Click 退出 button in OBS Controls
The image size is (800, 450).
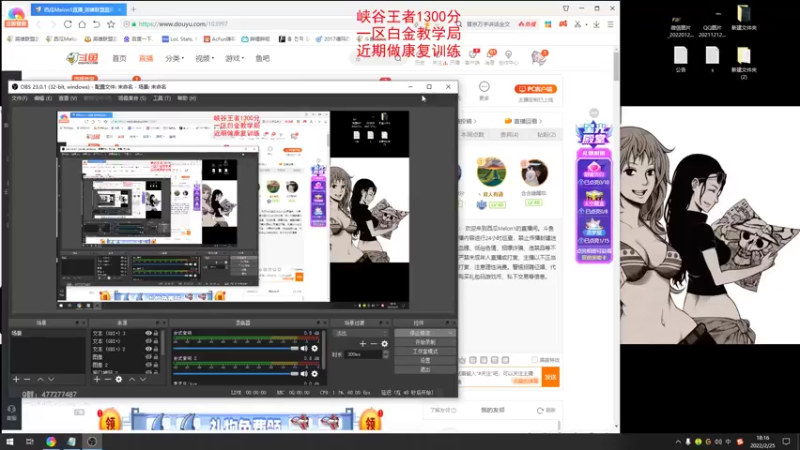[425, 369]
